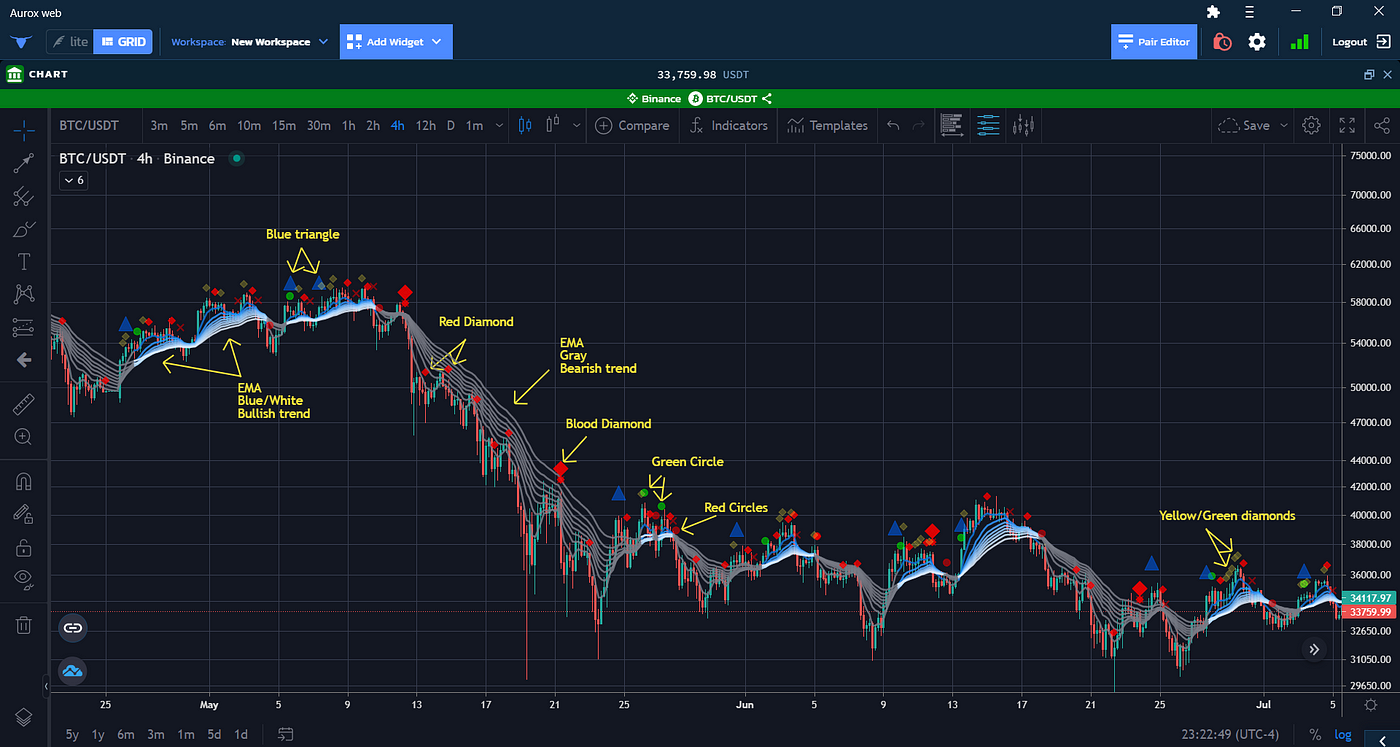Image resolution: width=1400 pixels, height=747 pixels.
Task: Open chart Templates
Action: (x=827, y=126)
